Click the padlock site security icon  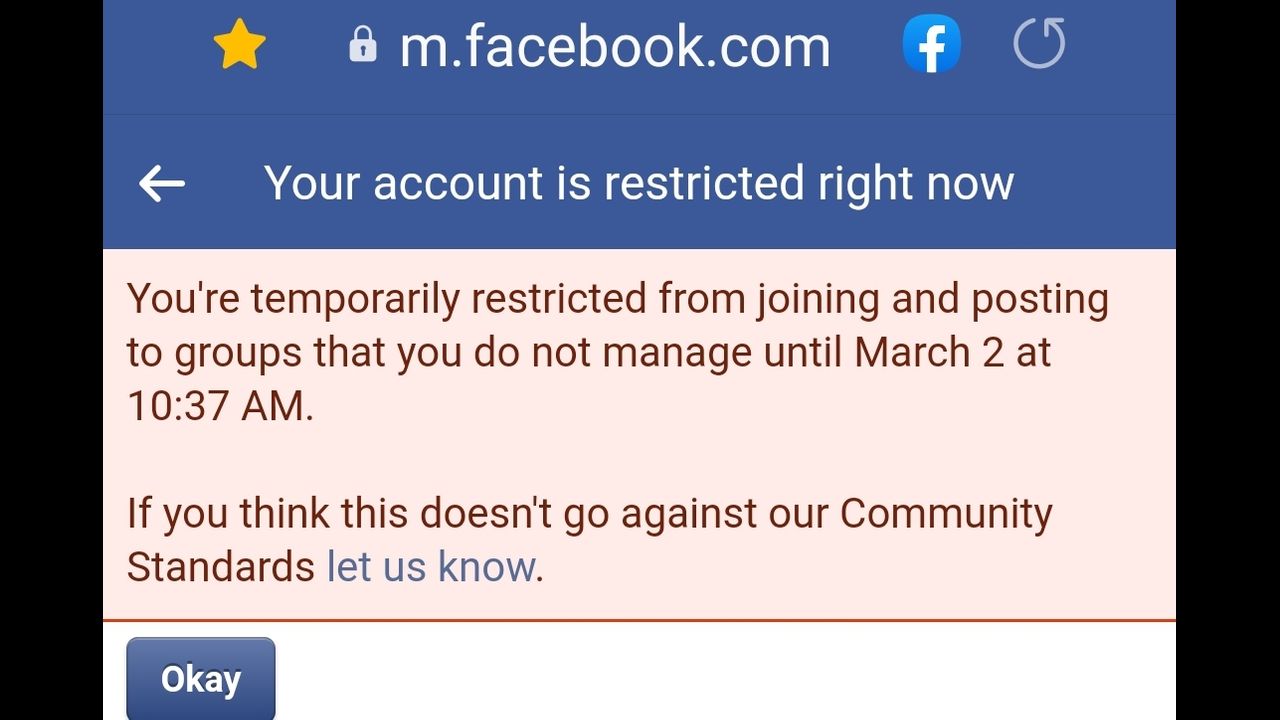click(362, 45)
